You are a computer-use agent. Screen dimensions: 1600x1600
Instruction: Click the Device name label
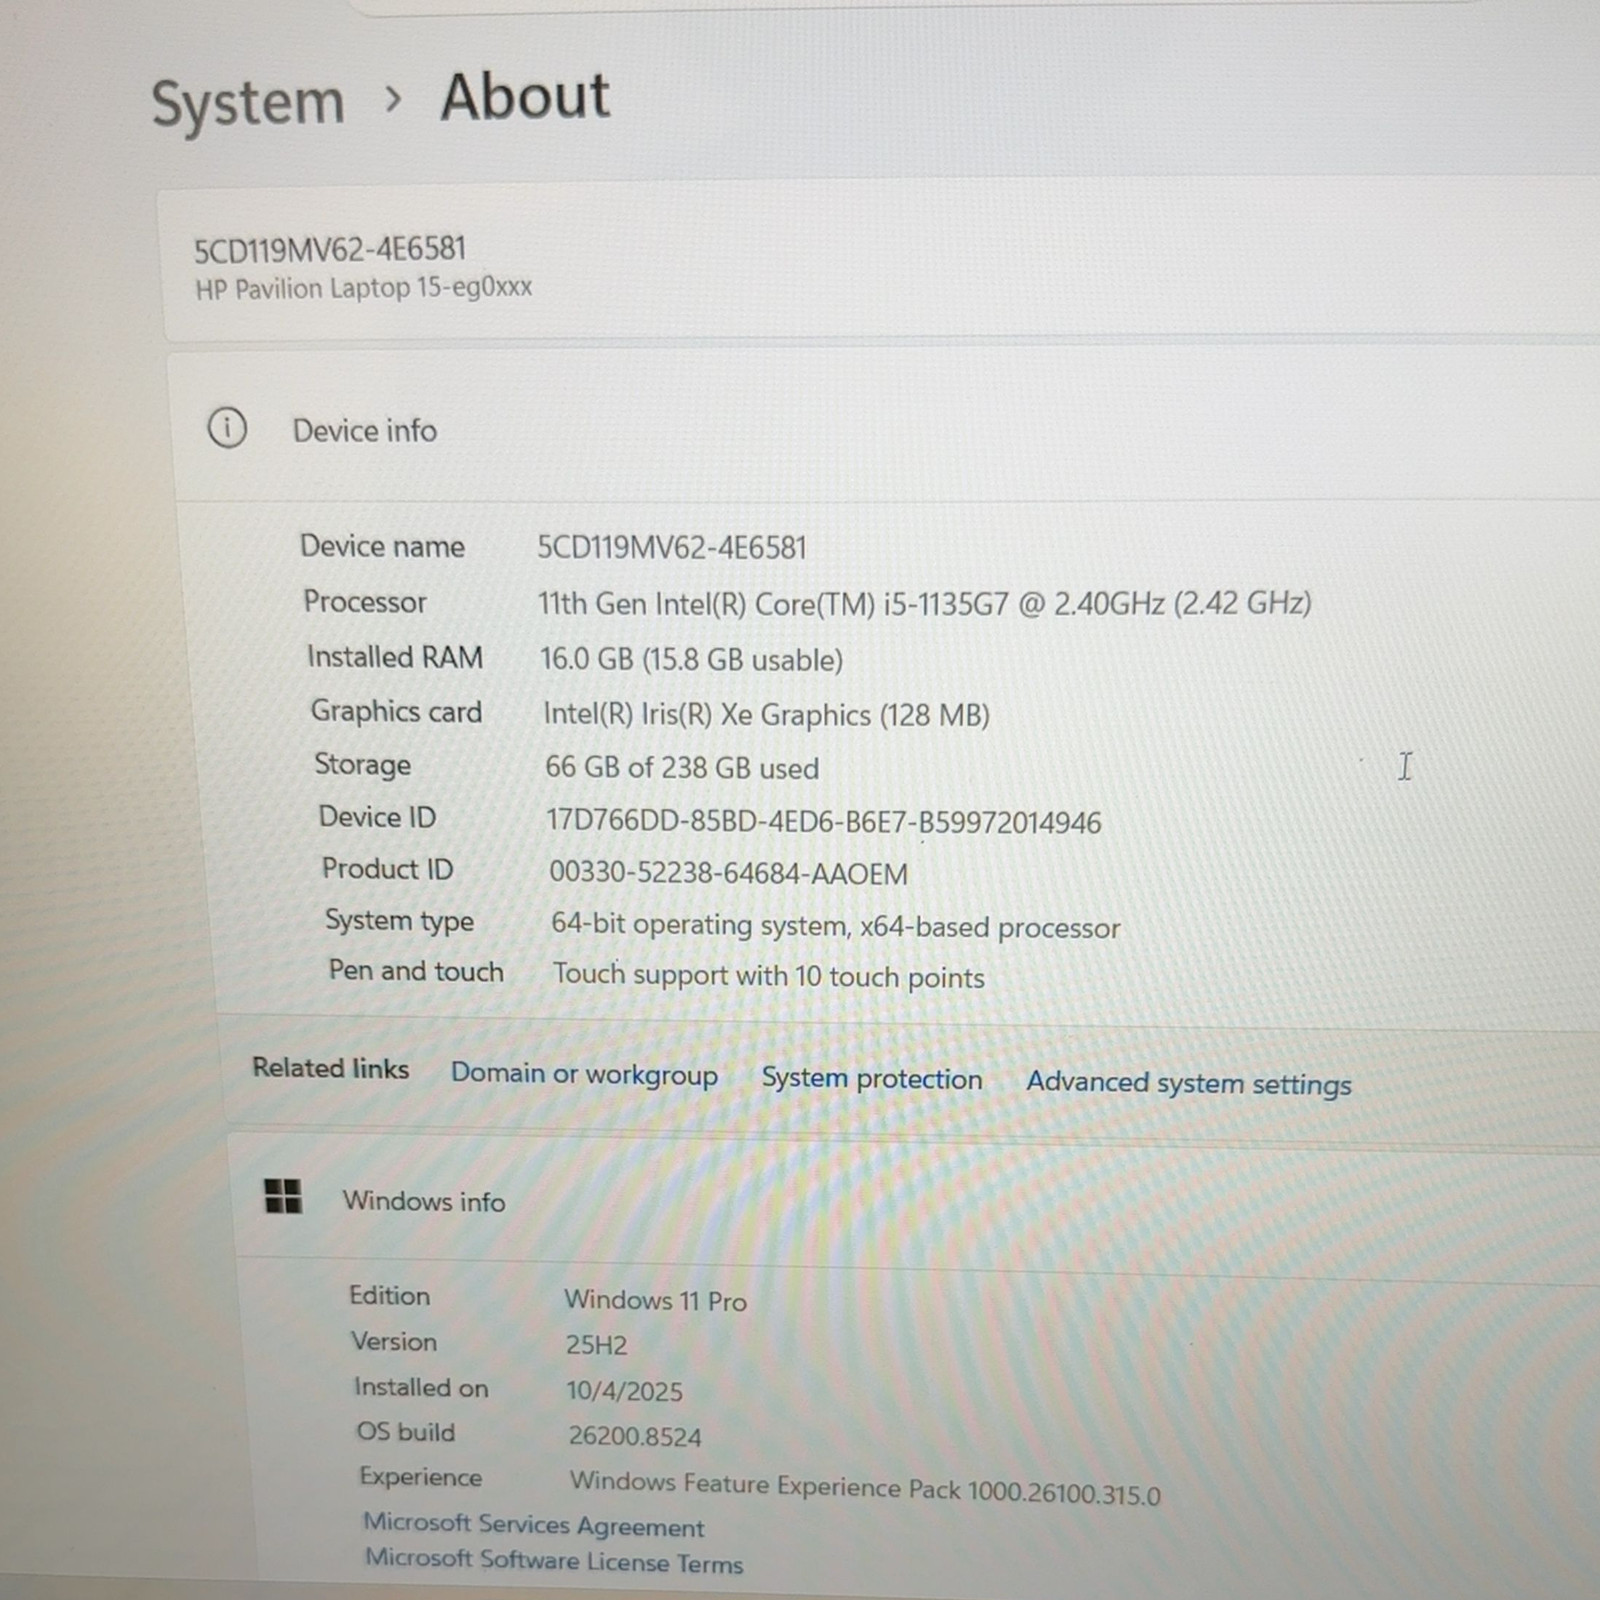tap(382, 546)
